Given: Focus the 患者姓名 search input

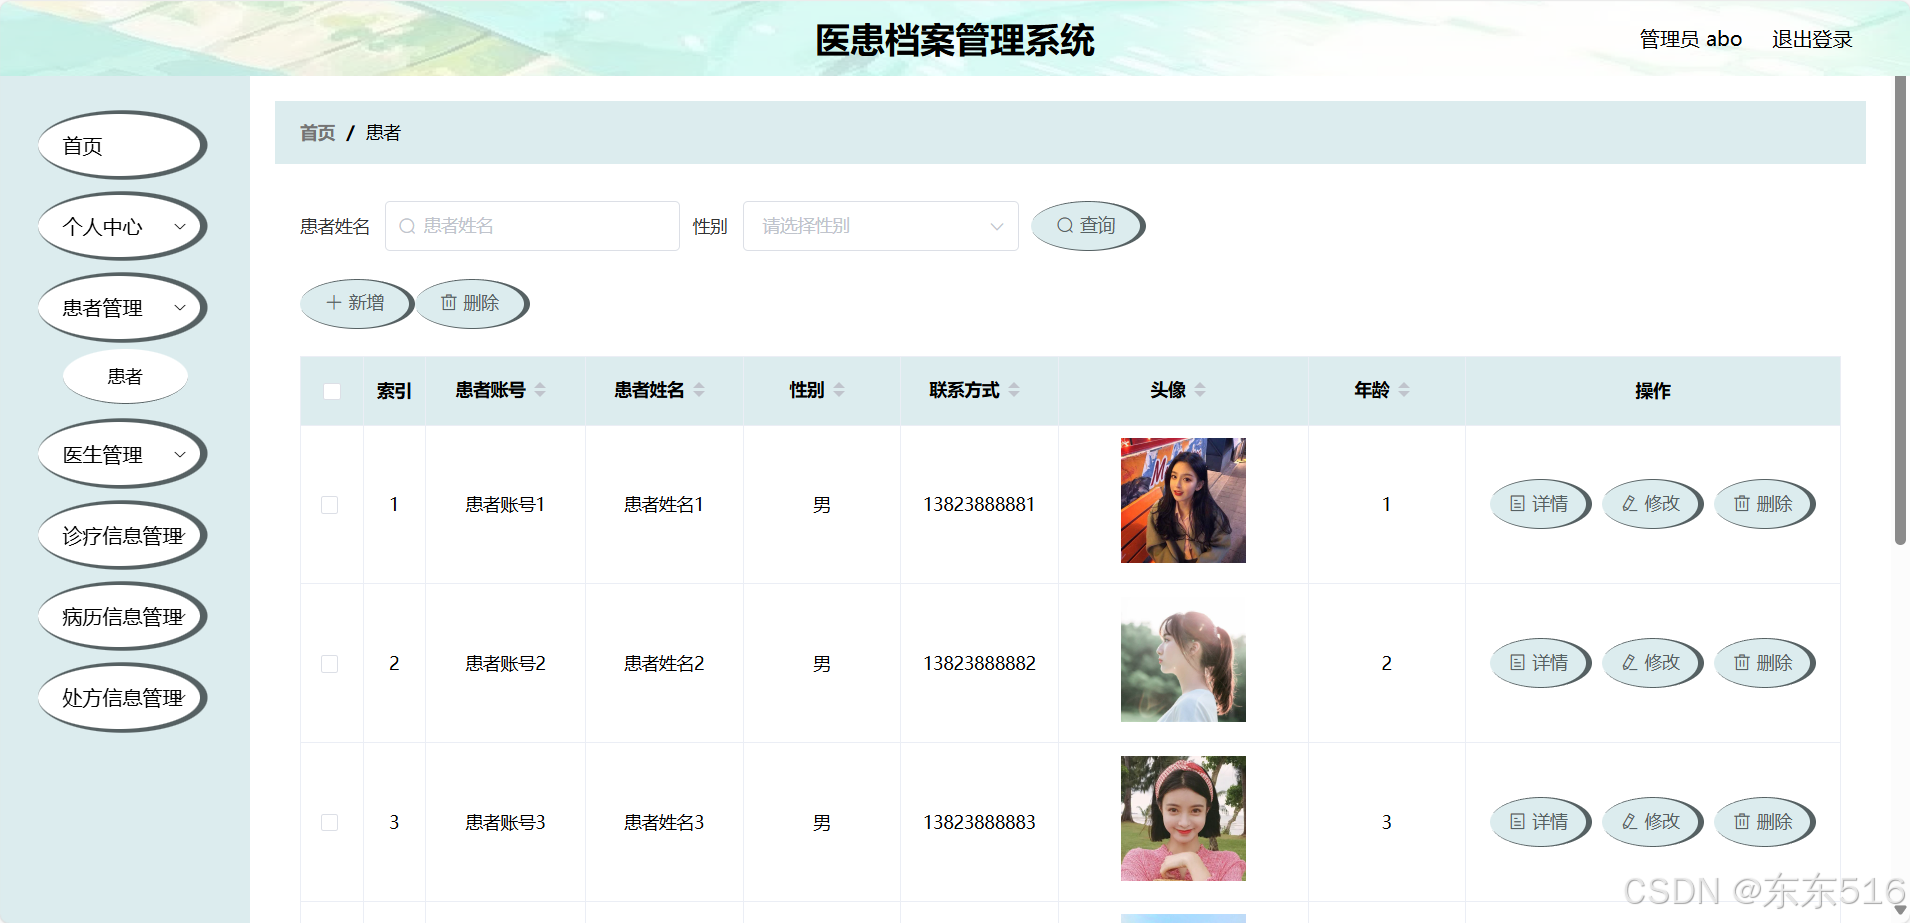Looking at the screenshot, I should tap(532, 226).
